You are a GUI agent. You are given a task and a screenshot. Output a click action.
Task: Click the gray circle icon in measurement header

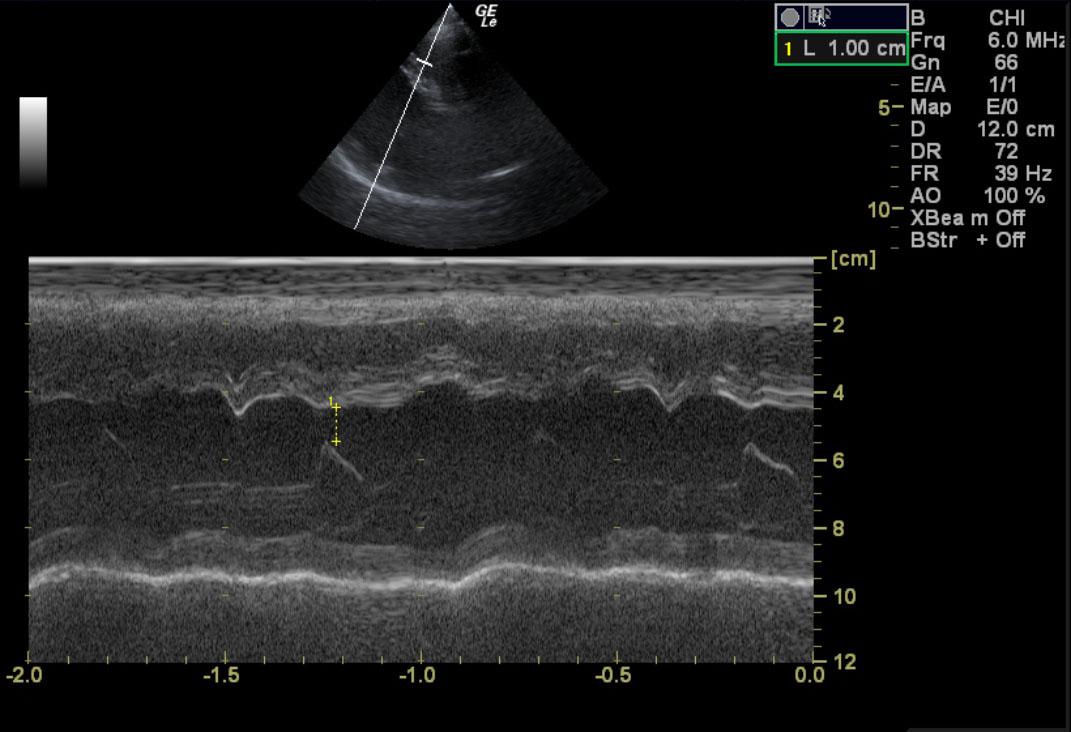click(x=790, y=17)
